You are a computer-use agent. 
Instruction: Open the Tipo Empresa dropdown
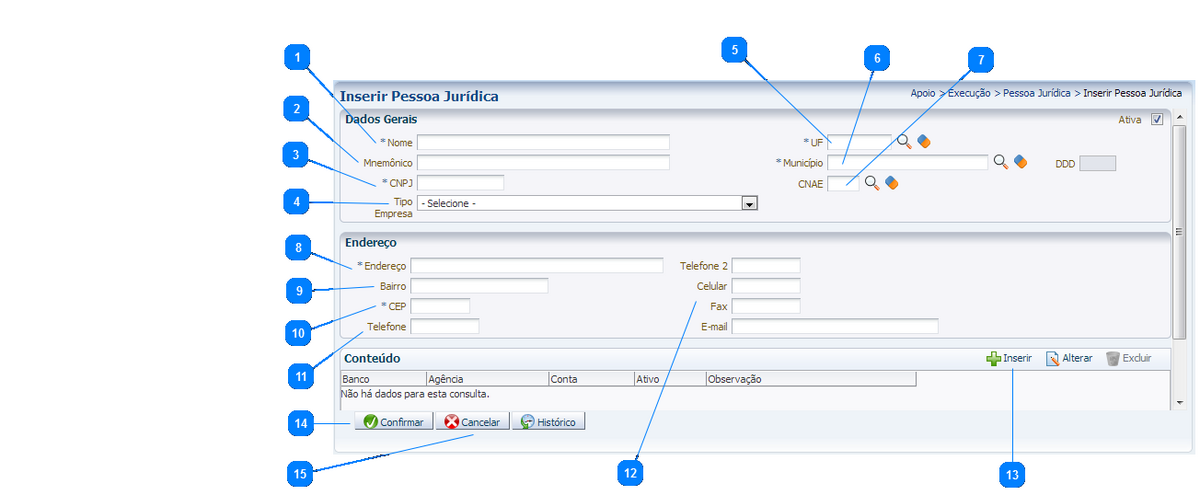tap(748, 203)
